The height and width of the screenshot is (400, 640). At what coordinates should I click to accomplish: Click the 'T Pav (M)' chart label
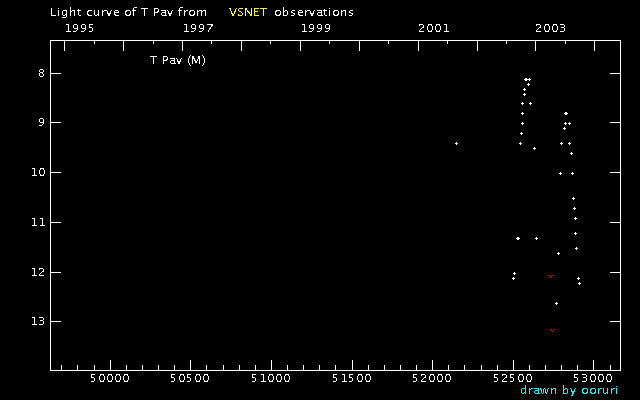[x=178, y=60]
